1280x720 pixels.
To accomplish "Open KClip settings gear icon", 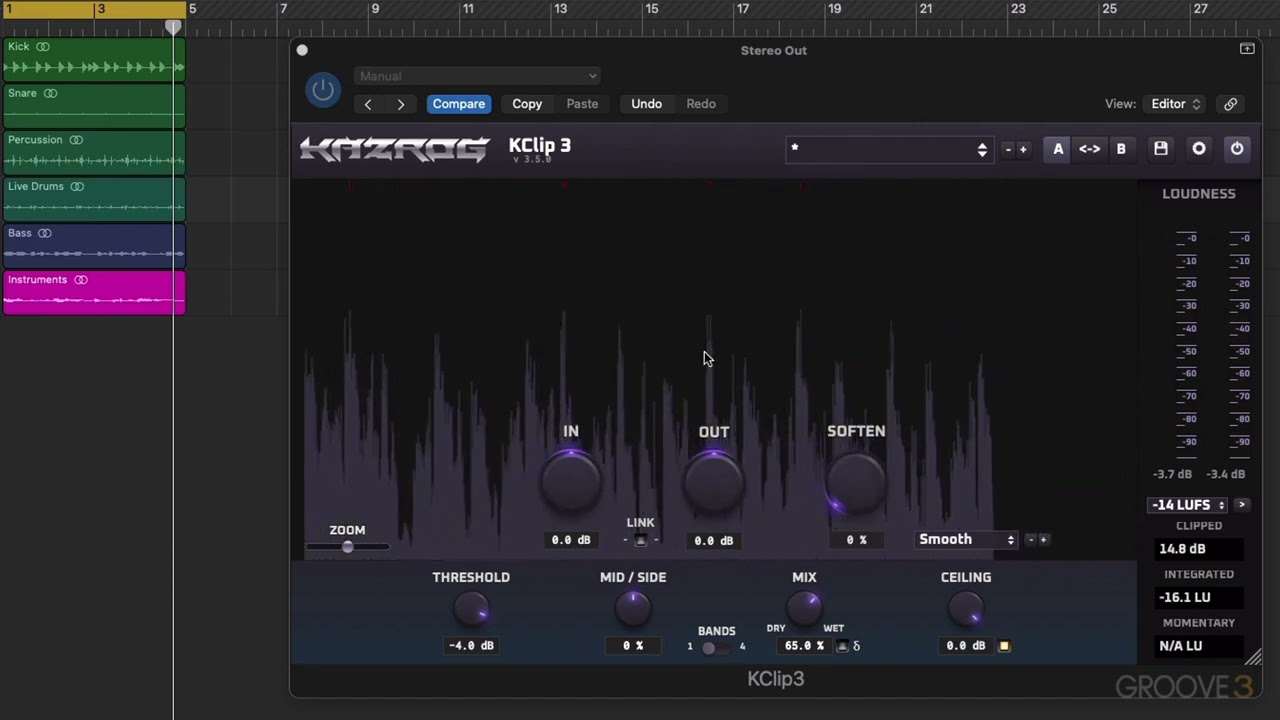I will click(1199, 149).
